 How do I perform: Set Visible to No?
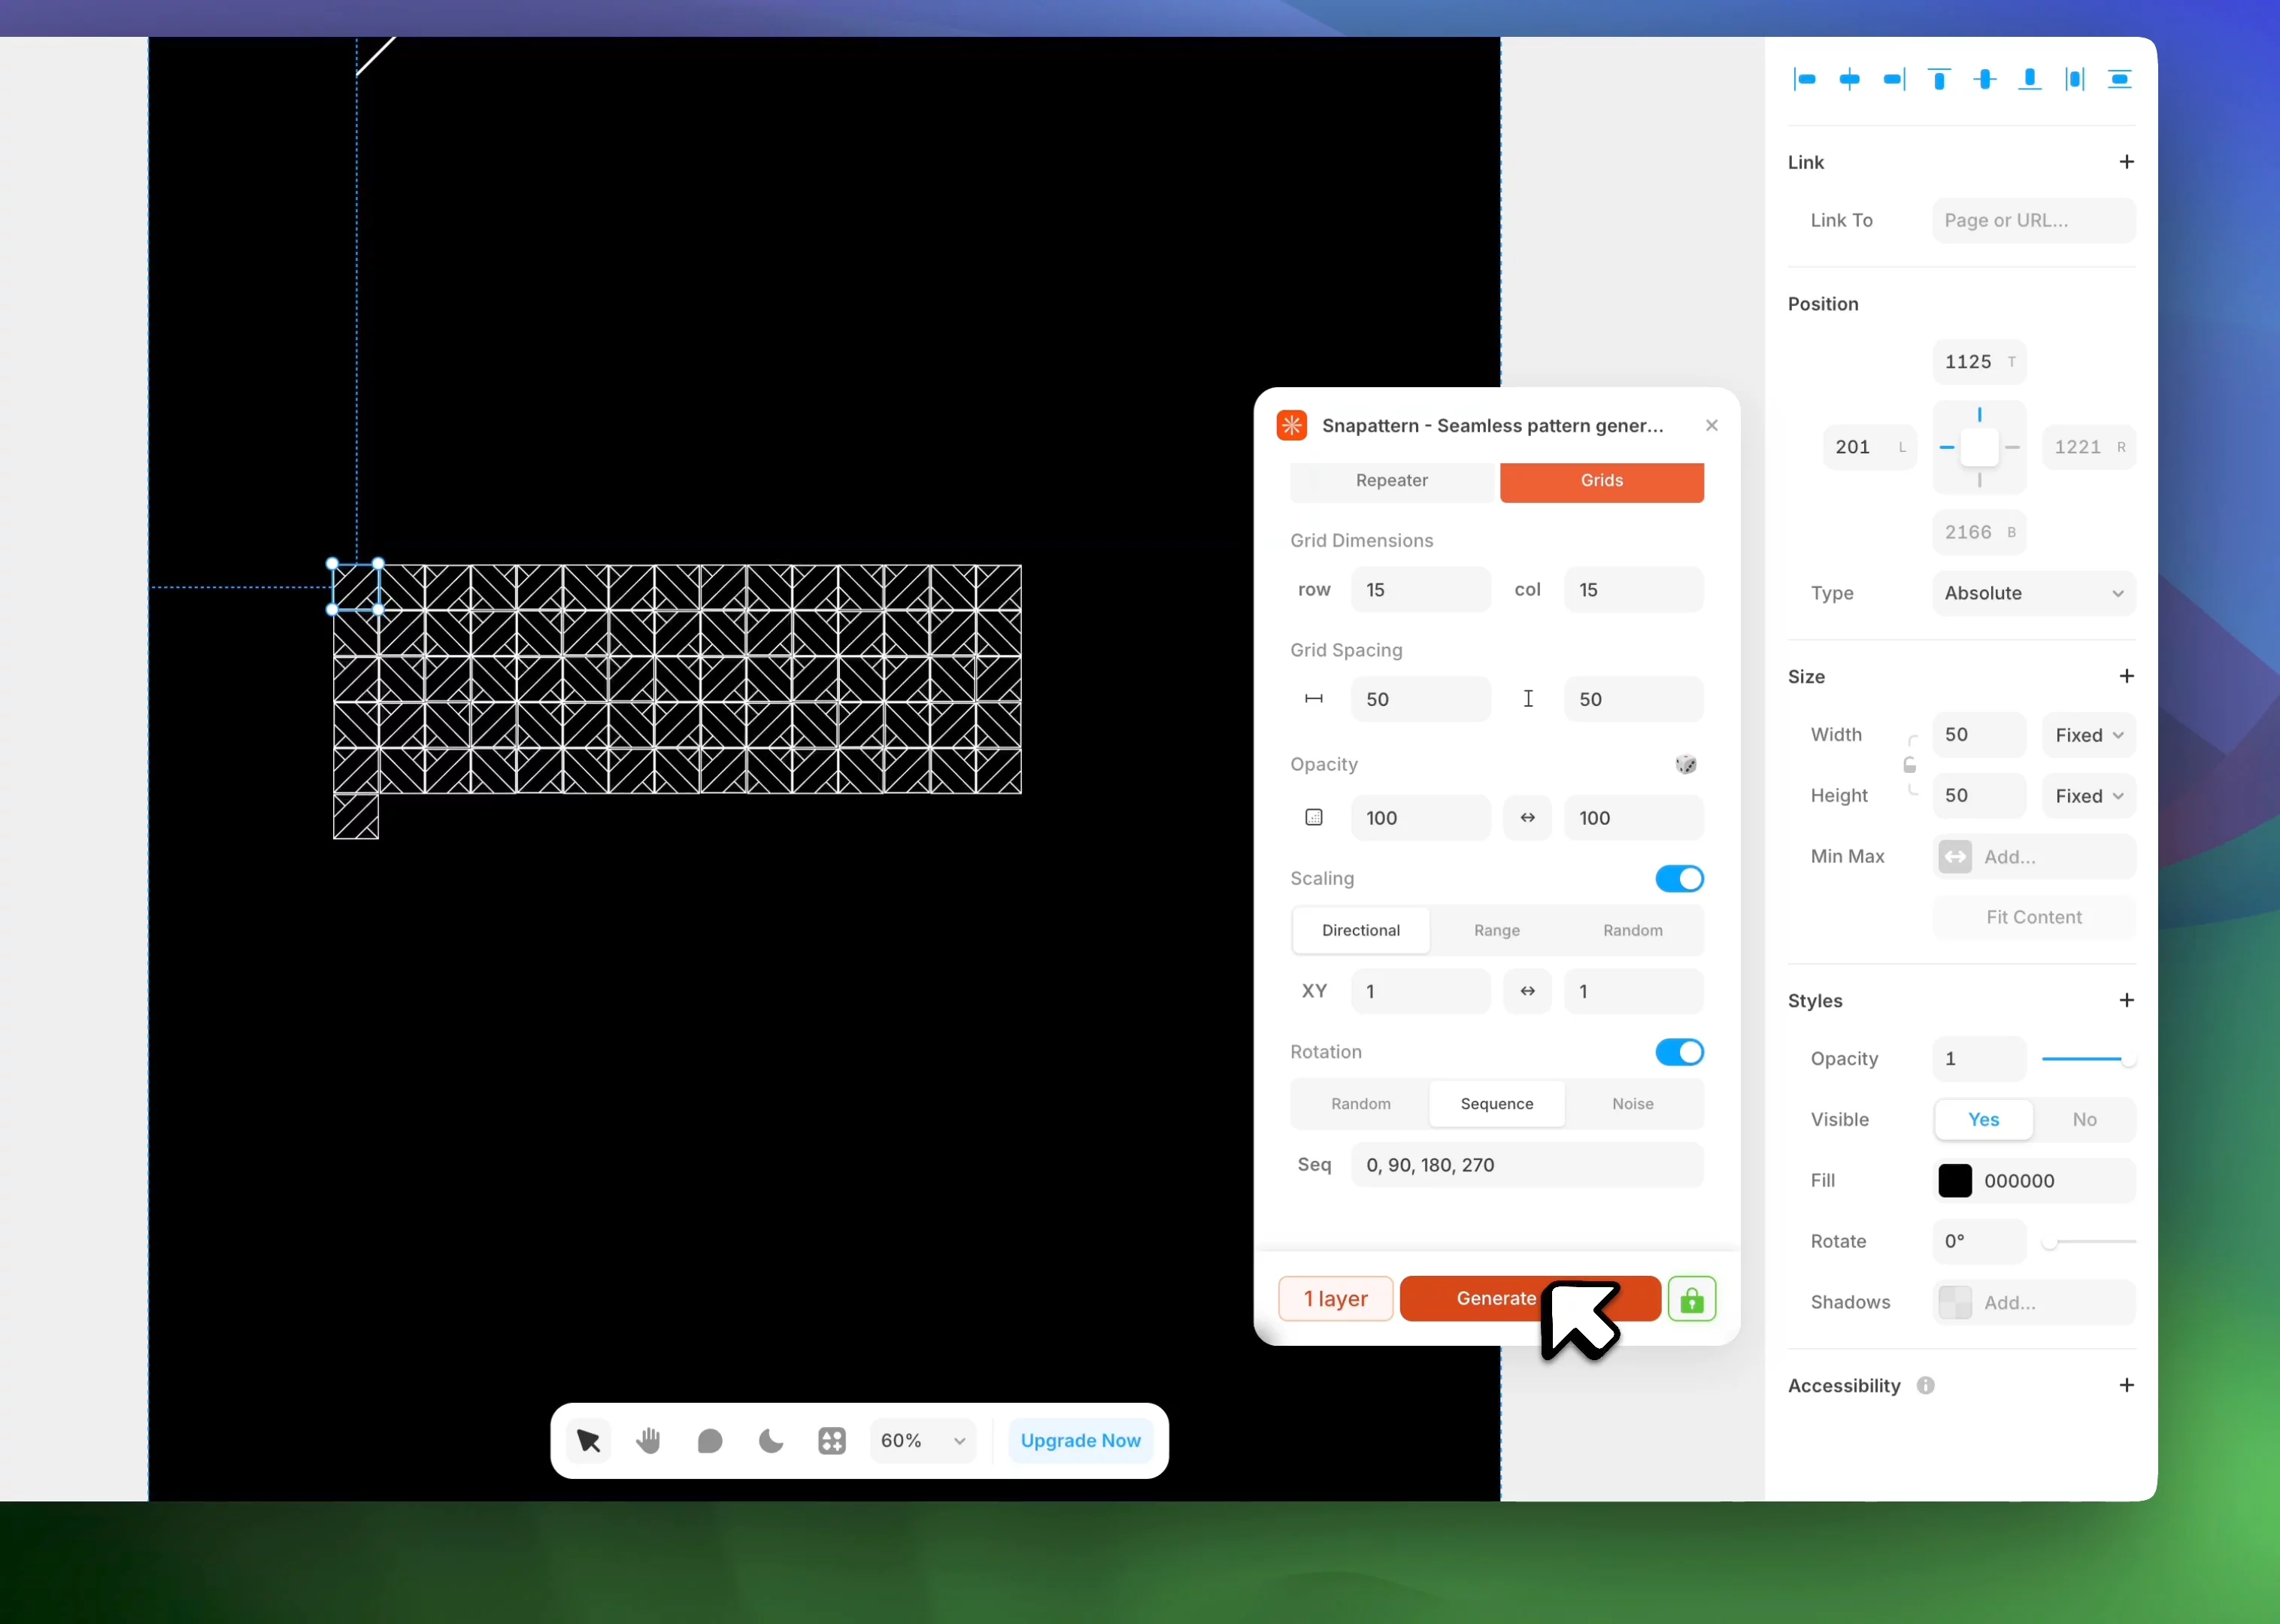click(x=2084, y=1119)
